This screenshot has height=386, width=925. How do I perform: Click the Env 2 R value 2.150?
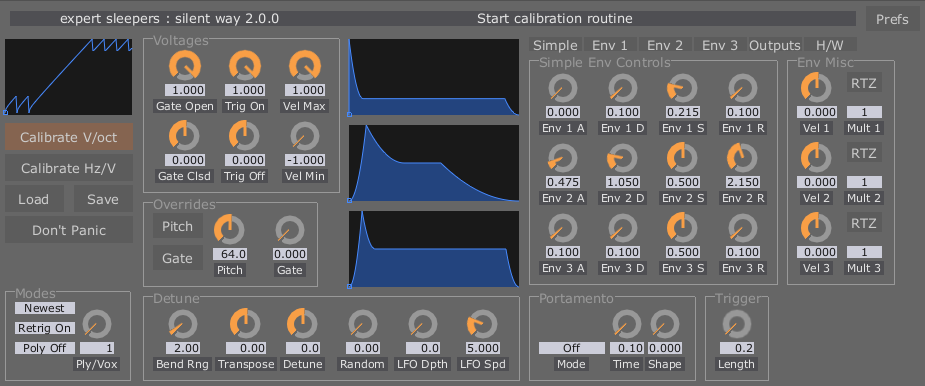click(x=743, y=182)
